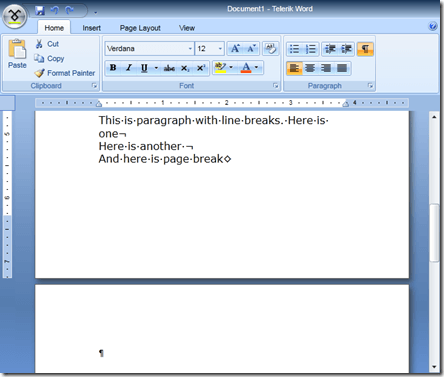This screenshot has height=377, width=444.
Task: Select Align Right paragraph alignment
Action: [x=326, y=68]
